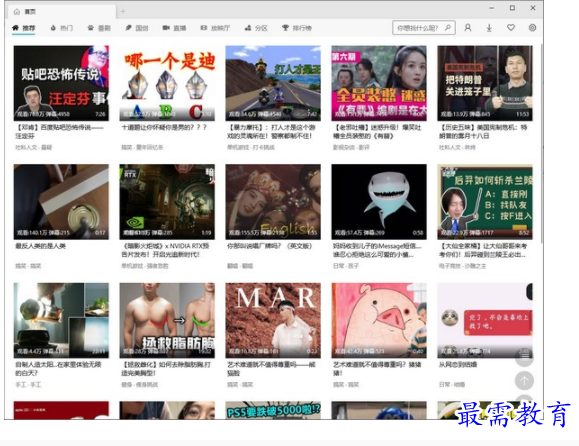This screenshot has width=579, height=446.
Task: Add a new tab with plus icon
Action: [123, 11]
